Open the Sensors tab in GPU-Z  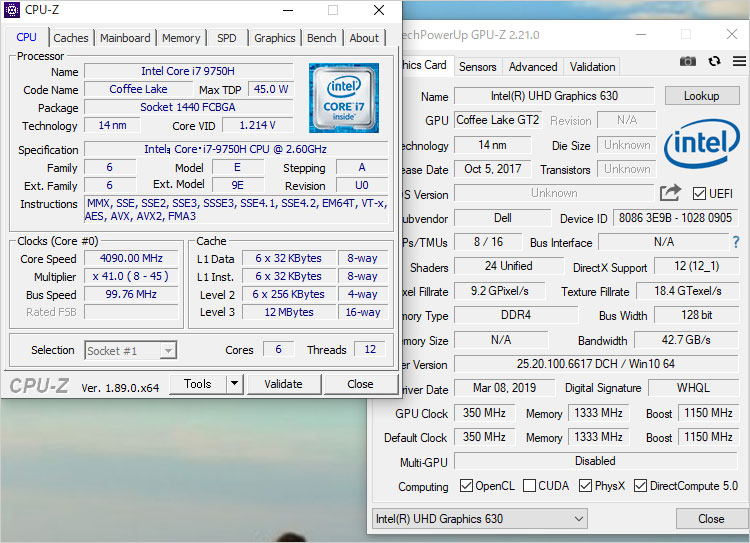click(x=477, y=67)
